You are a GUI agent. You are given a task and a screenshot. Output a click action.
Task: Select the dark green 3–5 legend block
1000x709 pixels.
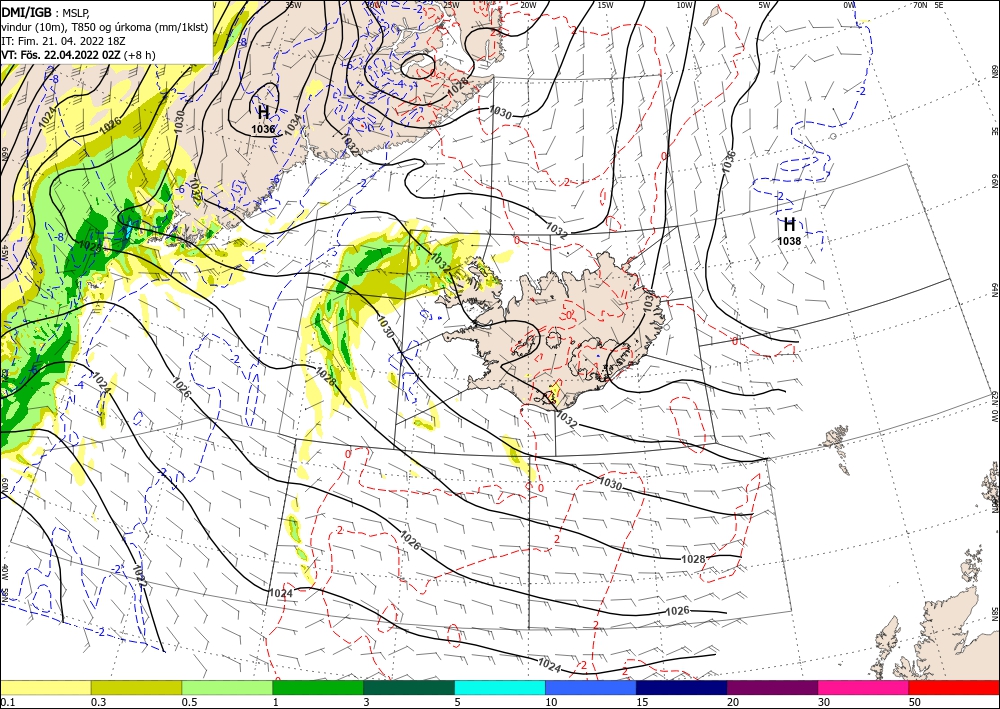[409, 687]
